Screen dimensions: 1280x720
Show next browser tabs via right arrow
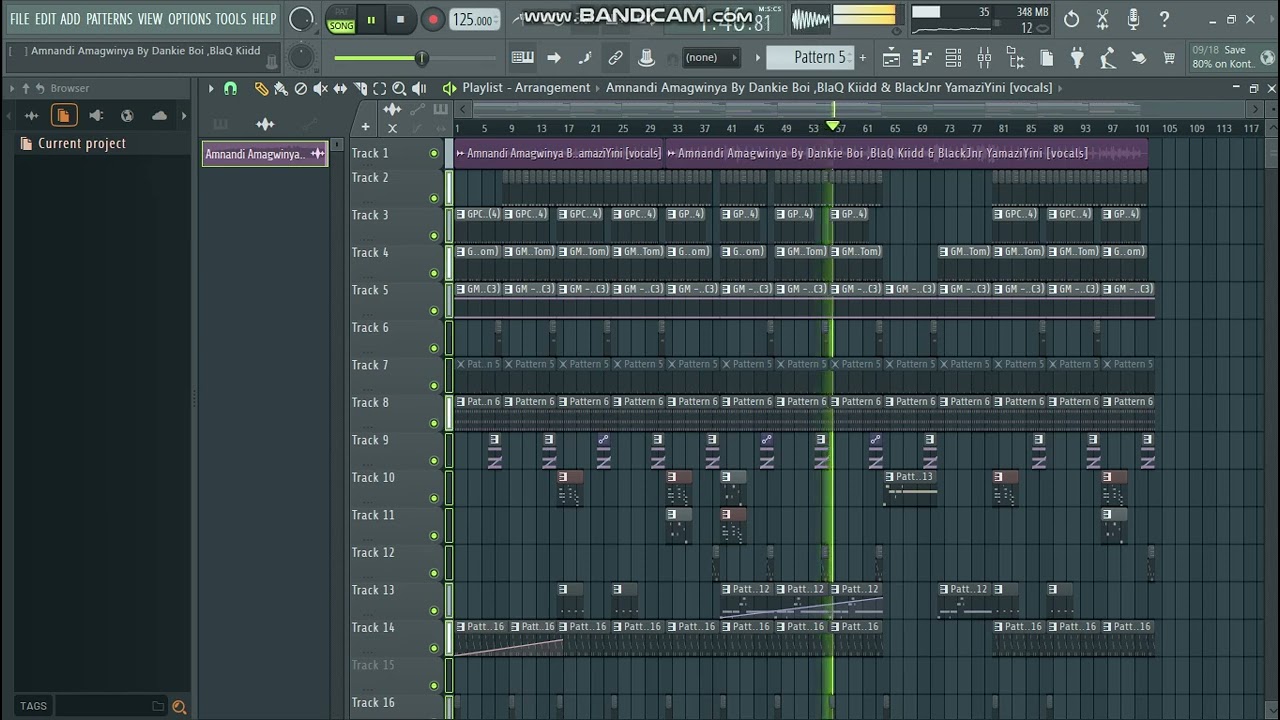click(184, 116)
